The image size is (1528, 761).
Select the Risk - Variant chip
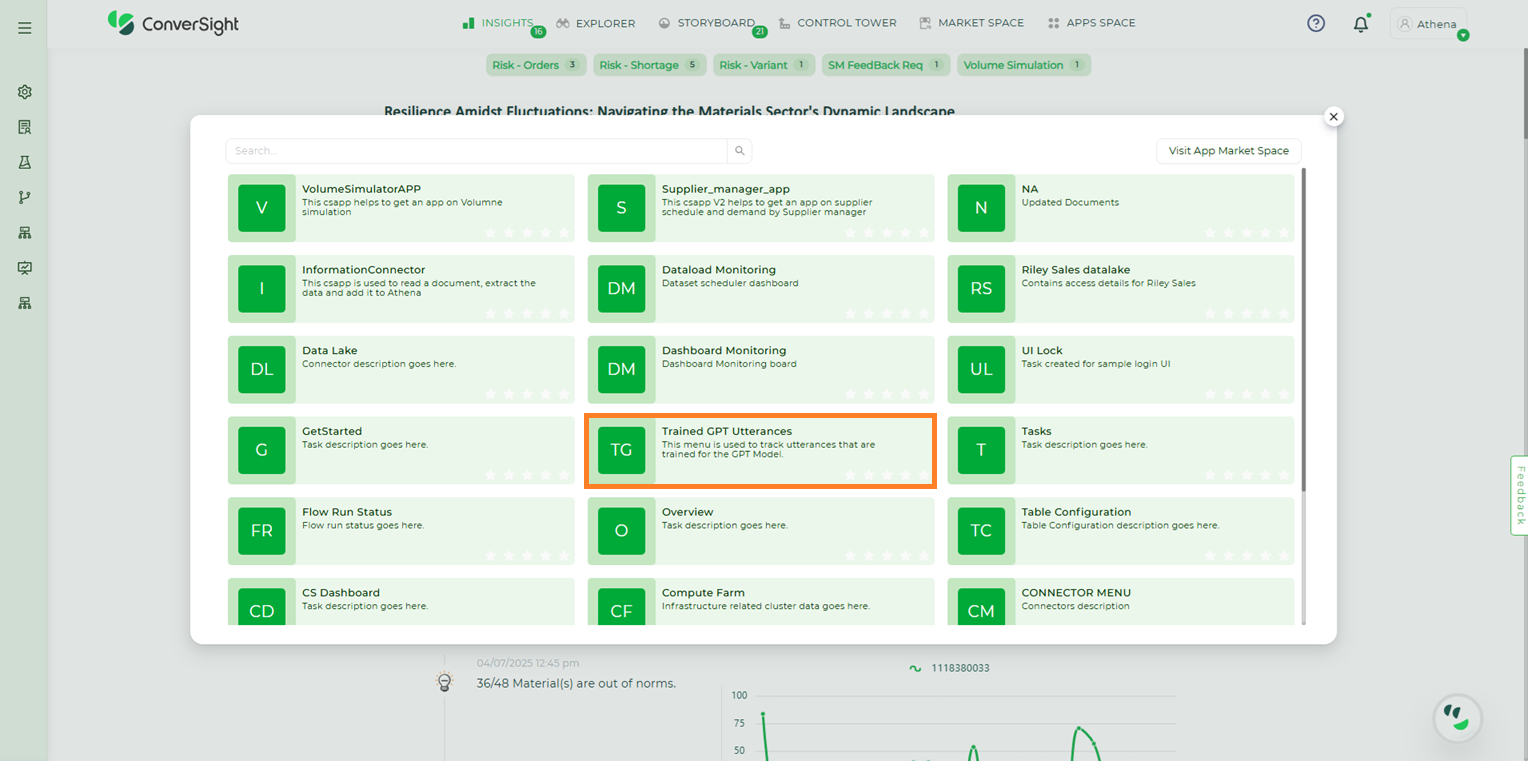pyautogui.click(x=764, y=65)
